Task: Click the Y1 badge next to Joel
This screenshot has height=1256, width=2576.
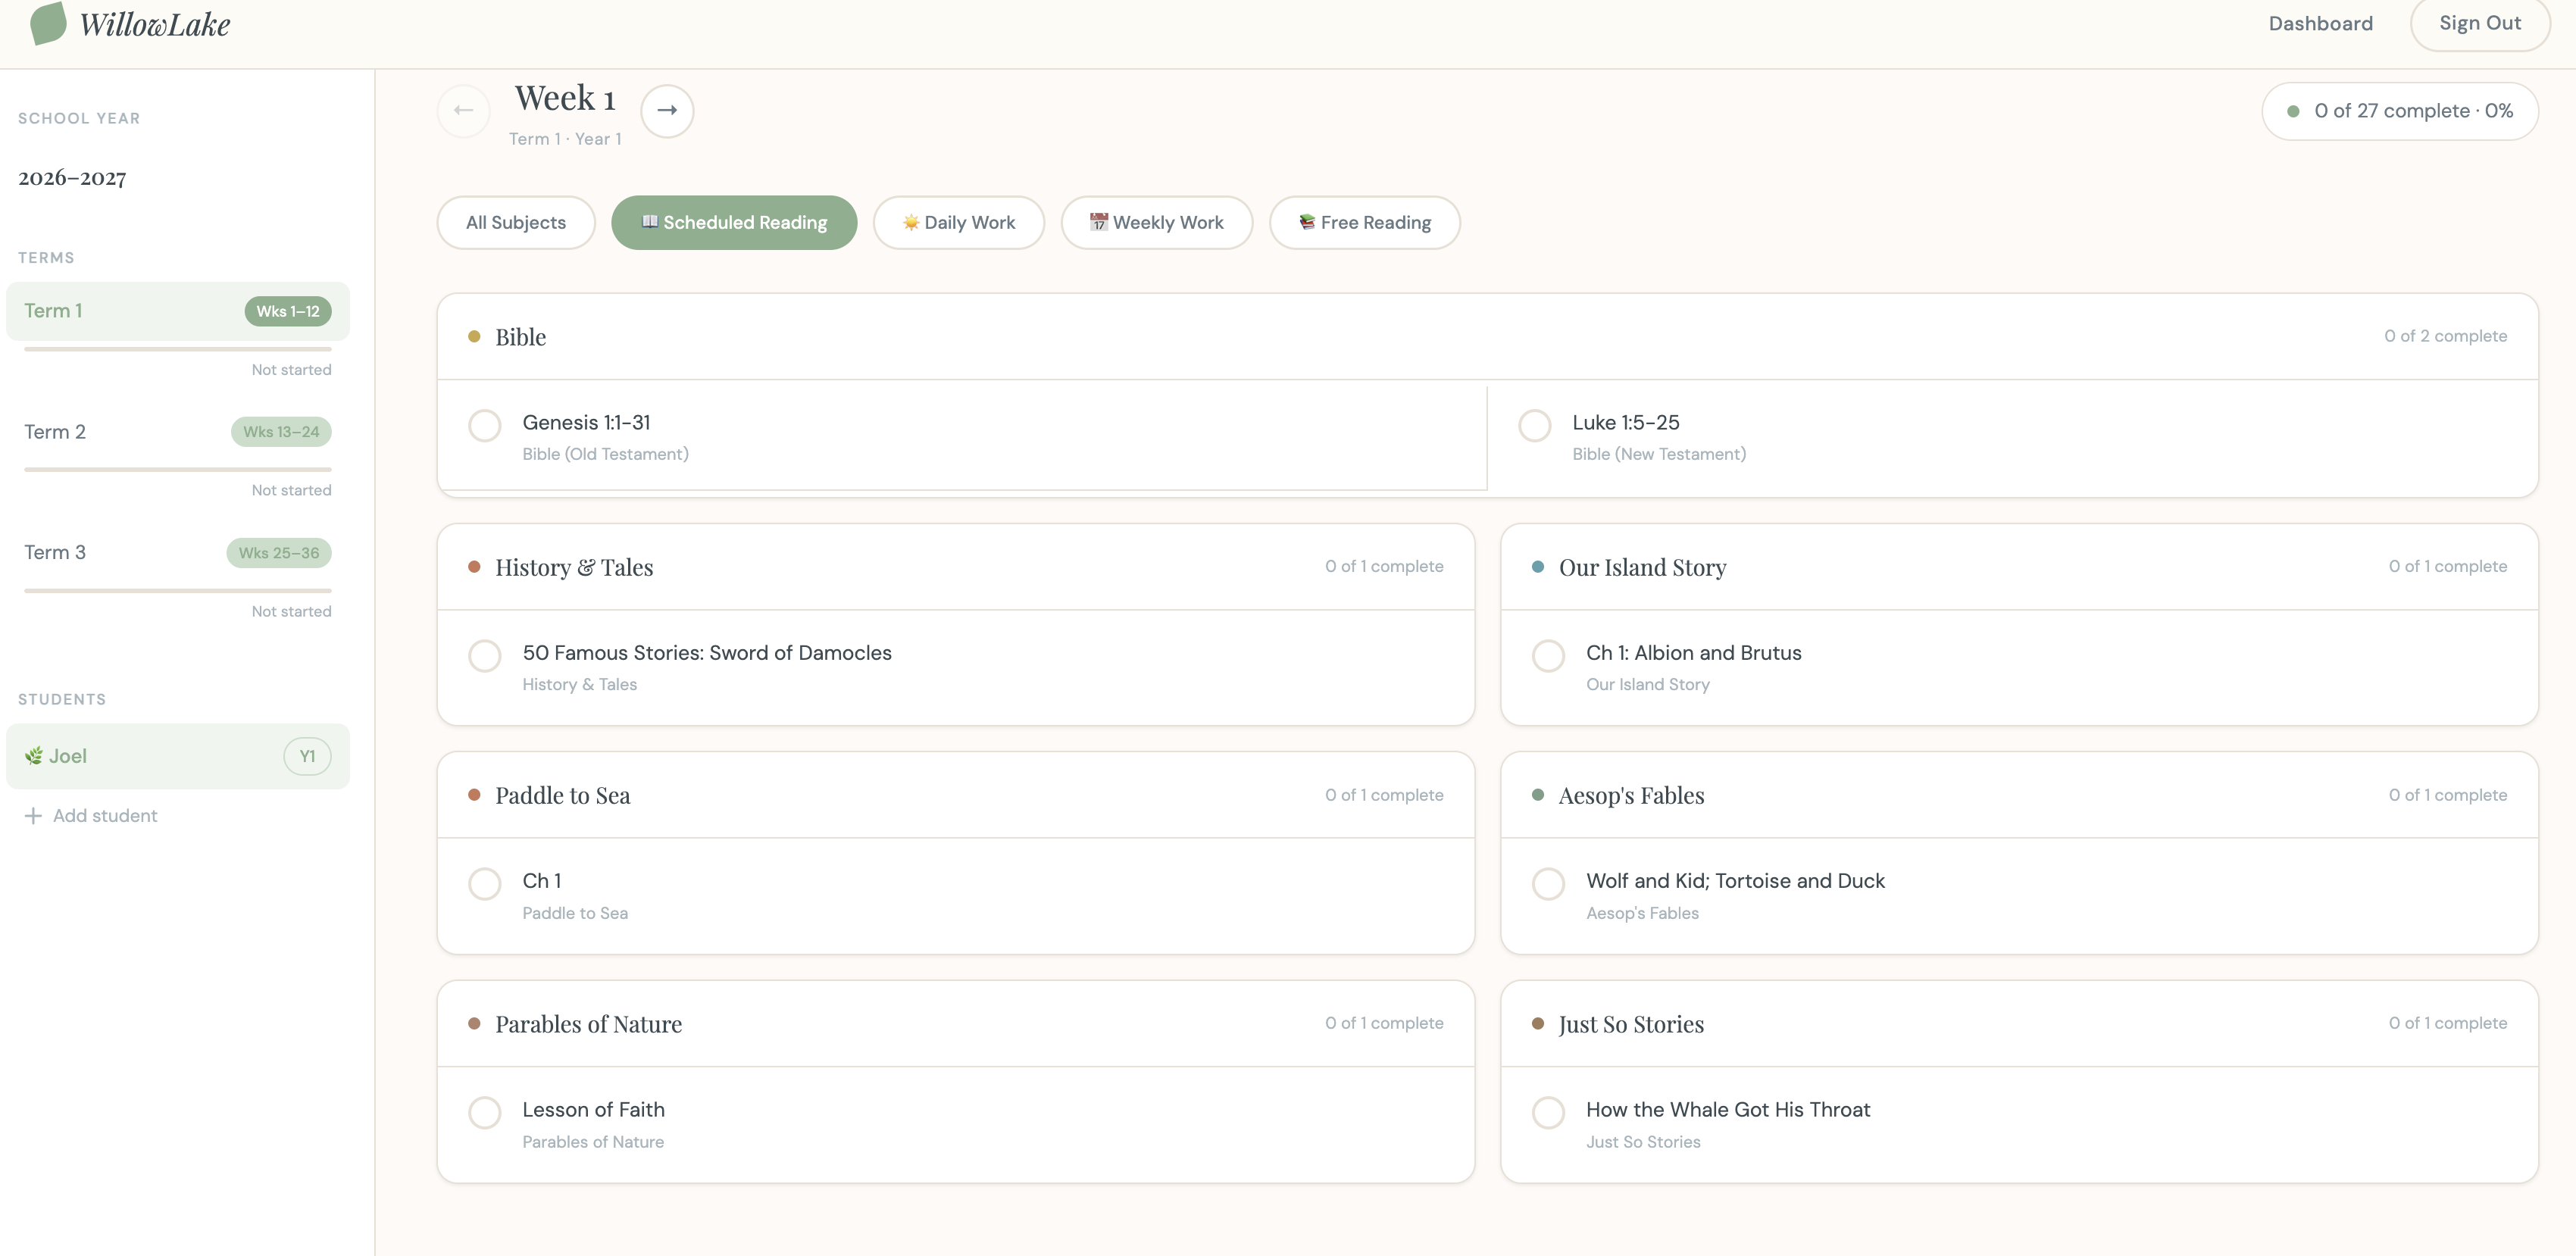Action: pos(307,756)
